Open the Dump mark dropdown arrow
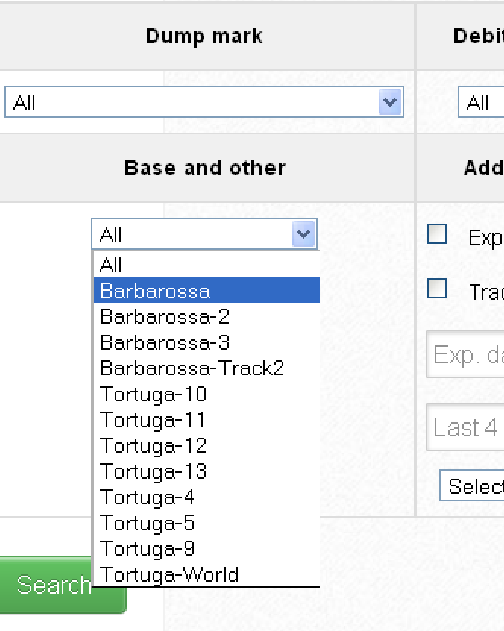The height and width of the screenshot is (631, 504). (x=390, y=102)
